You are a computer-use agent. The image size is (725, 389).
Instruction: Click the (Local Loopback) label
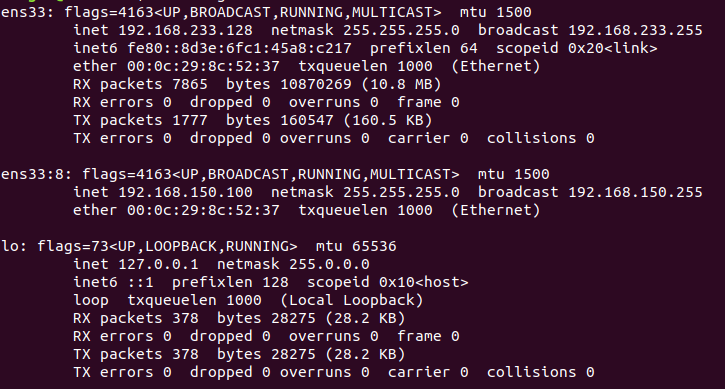click(x=352, y=301)
